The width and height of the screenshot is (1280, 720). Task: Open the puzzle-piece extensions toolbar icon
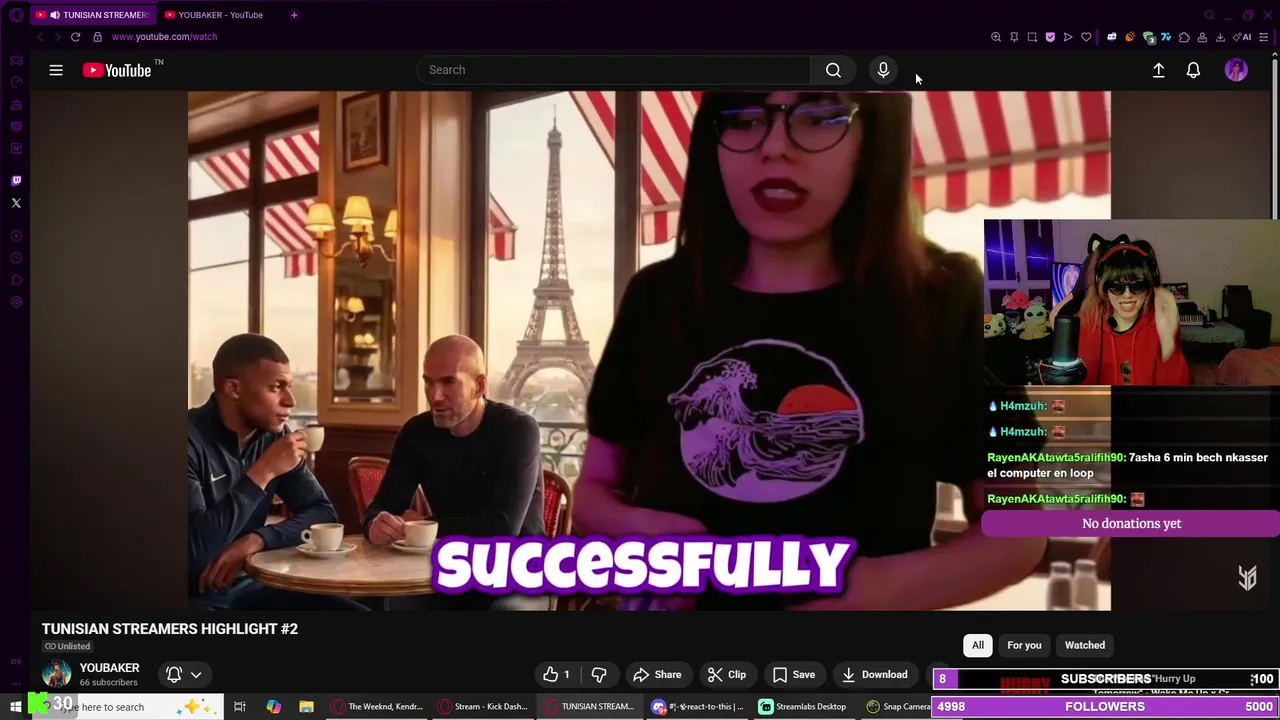point(1184,37)
